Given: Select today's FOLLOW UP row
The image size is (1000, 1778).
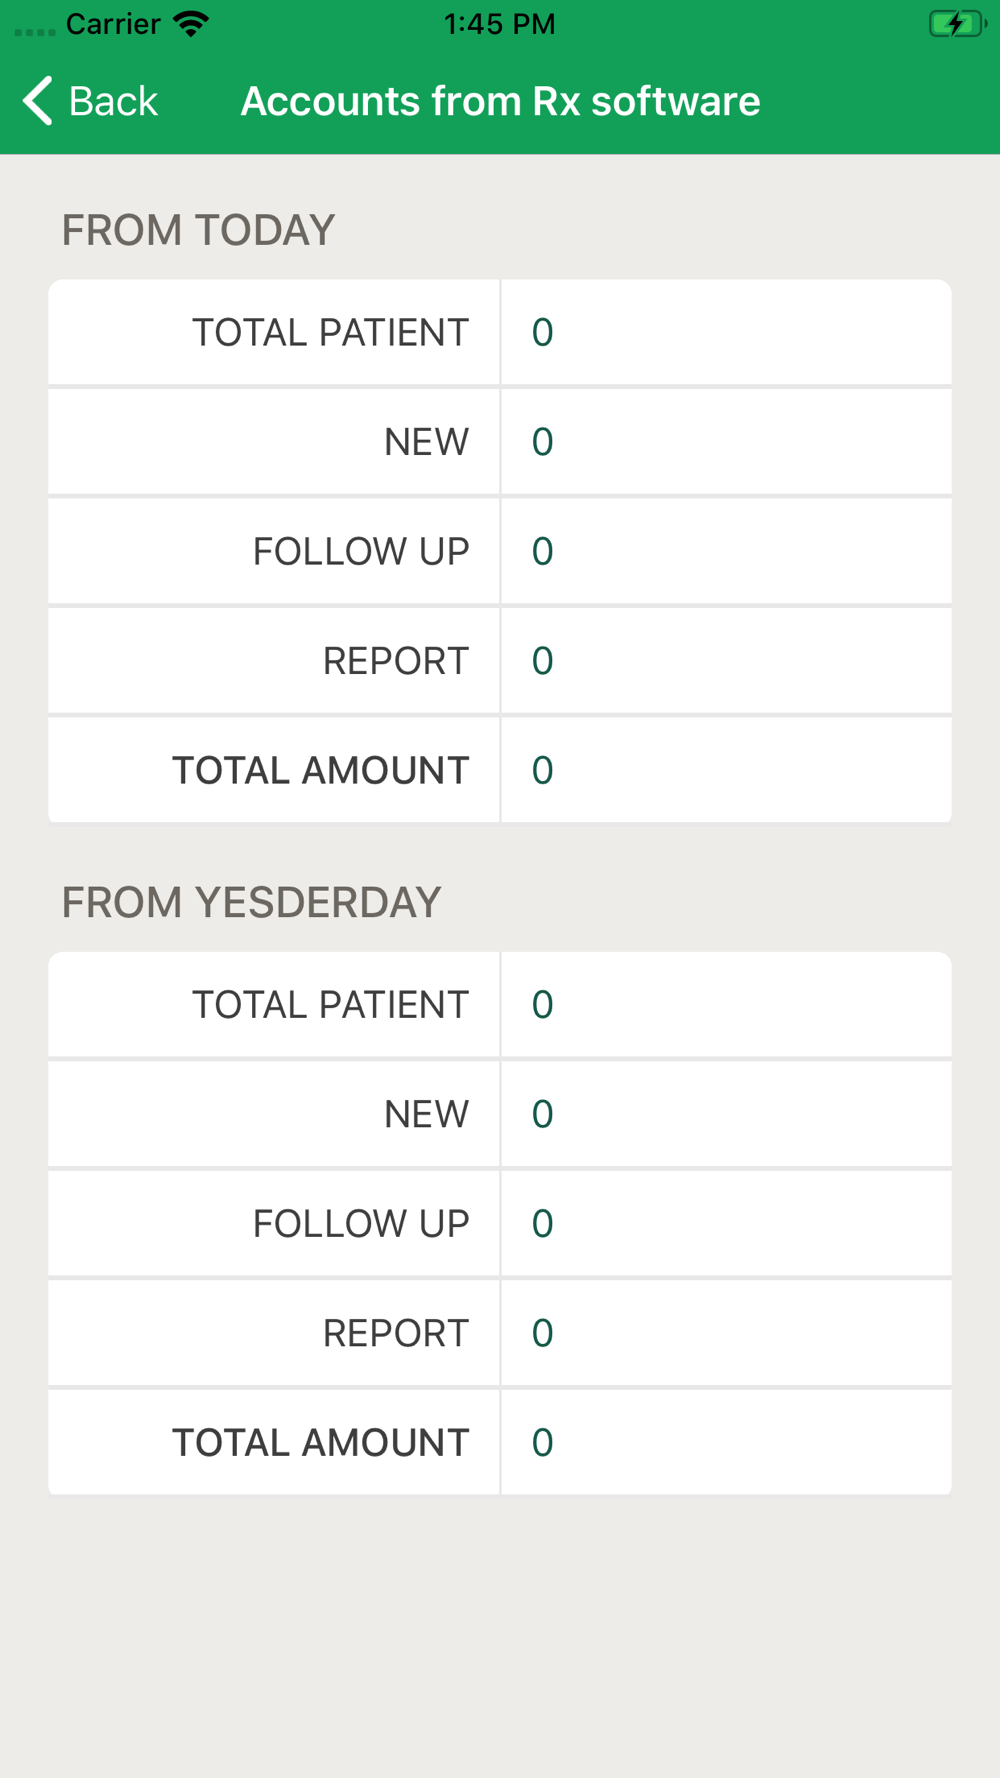Looking at the screenshot, I should [500, 551].
